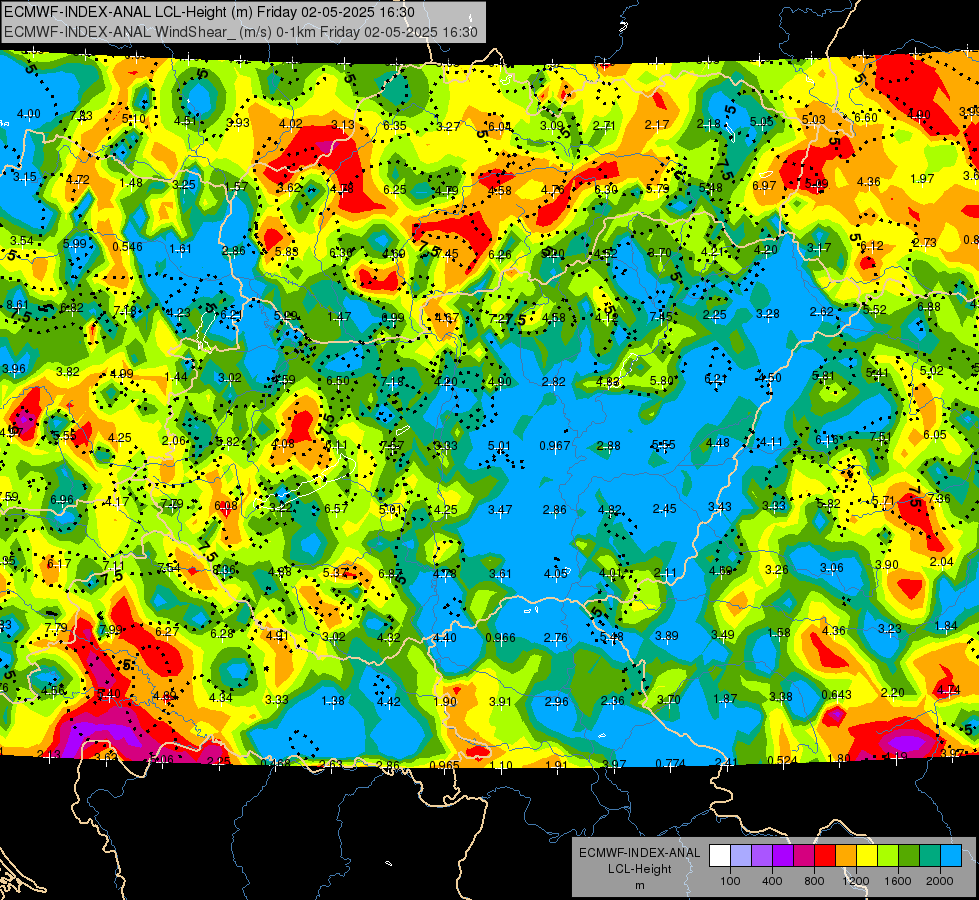This screenshot has width=979, height=900.
Task: Select the light blue legend swatch at far right
Action: [952, 856]
